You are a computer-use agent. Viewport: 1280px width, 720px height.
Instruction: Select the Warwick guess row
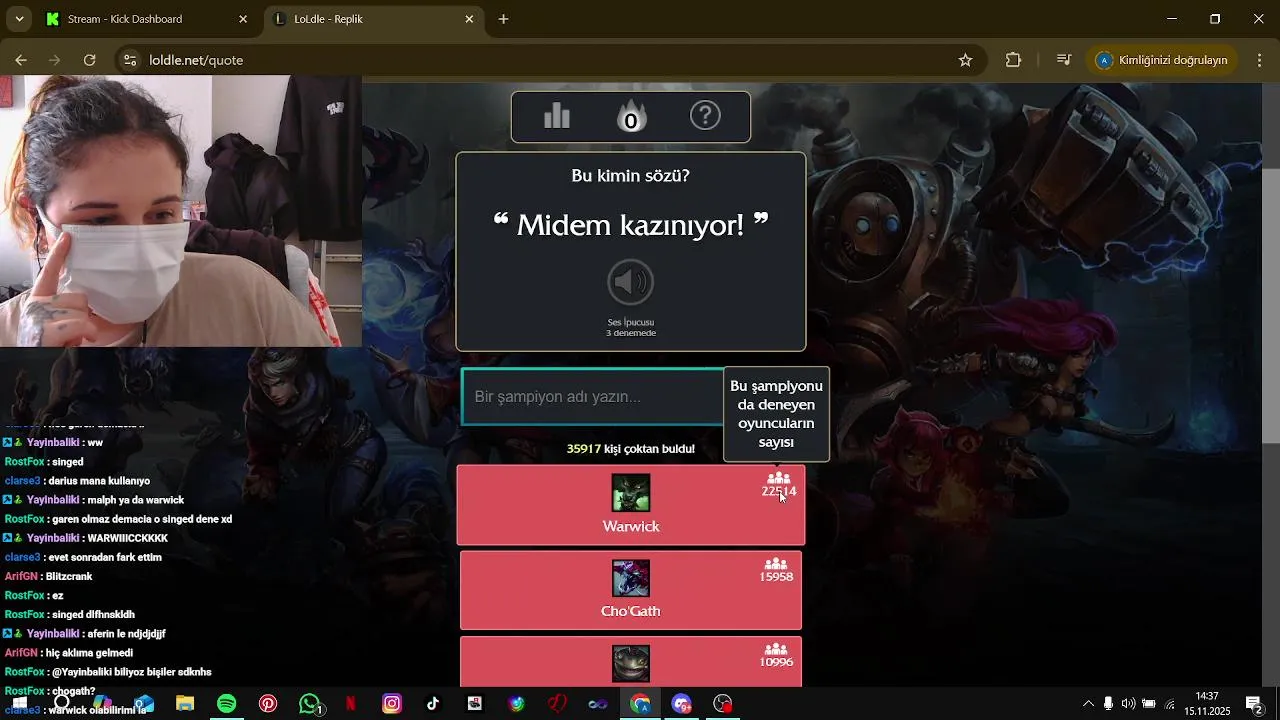point(631,505)
